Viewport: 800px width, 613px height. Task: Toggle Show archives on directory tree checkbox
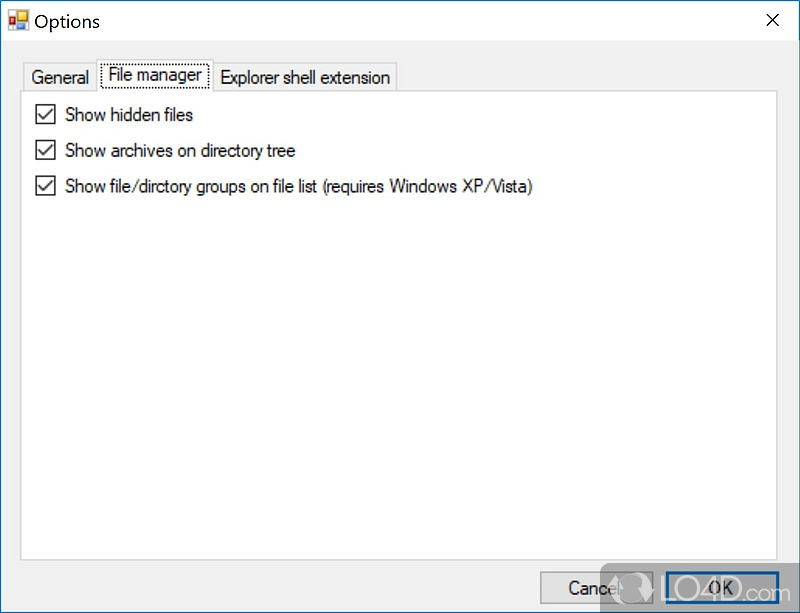coord(45,151)
